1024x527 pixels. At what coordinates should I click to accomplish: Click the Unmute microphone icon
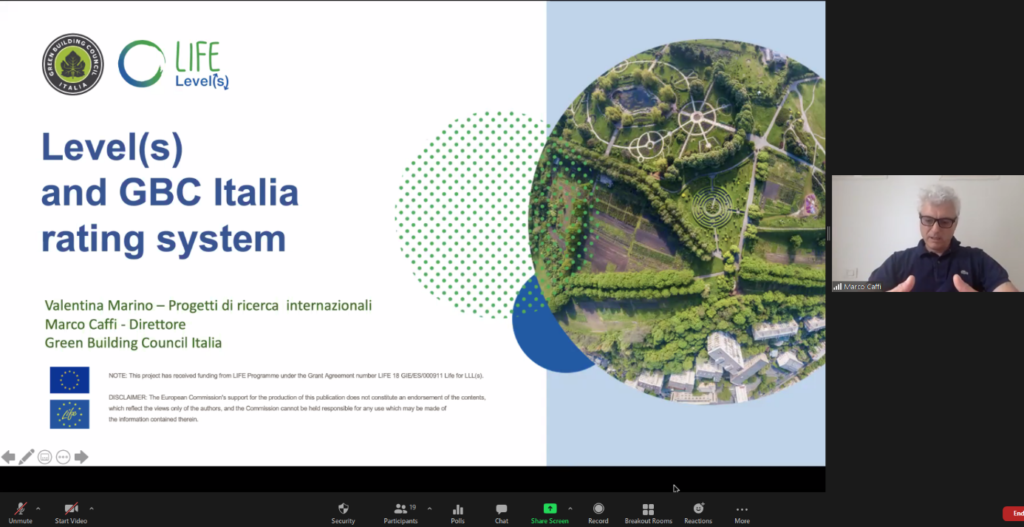click(20, 509)
